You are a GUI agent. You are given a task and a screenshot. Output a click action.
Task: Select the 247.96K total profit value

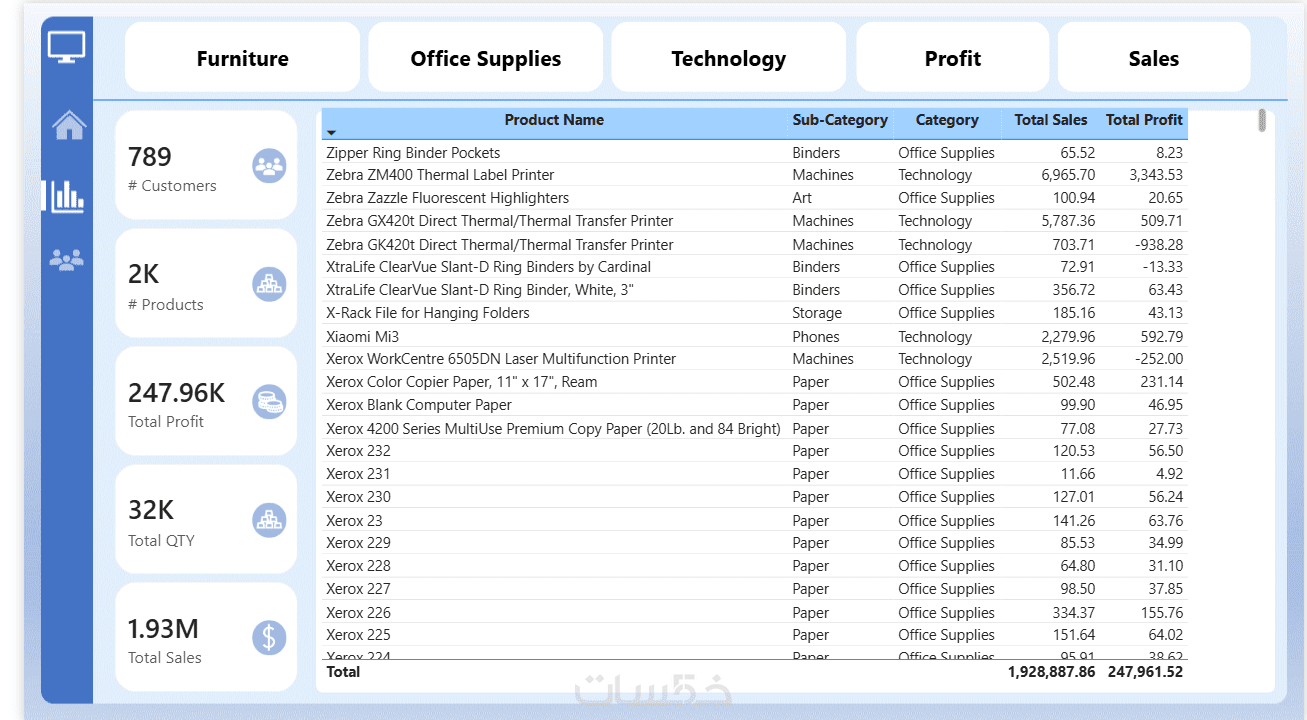point(177,393)
